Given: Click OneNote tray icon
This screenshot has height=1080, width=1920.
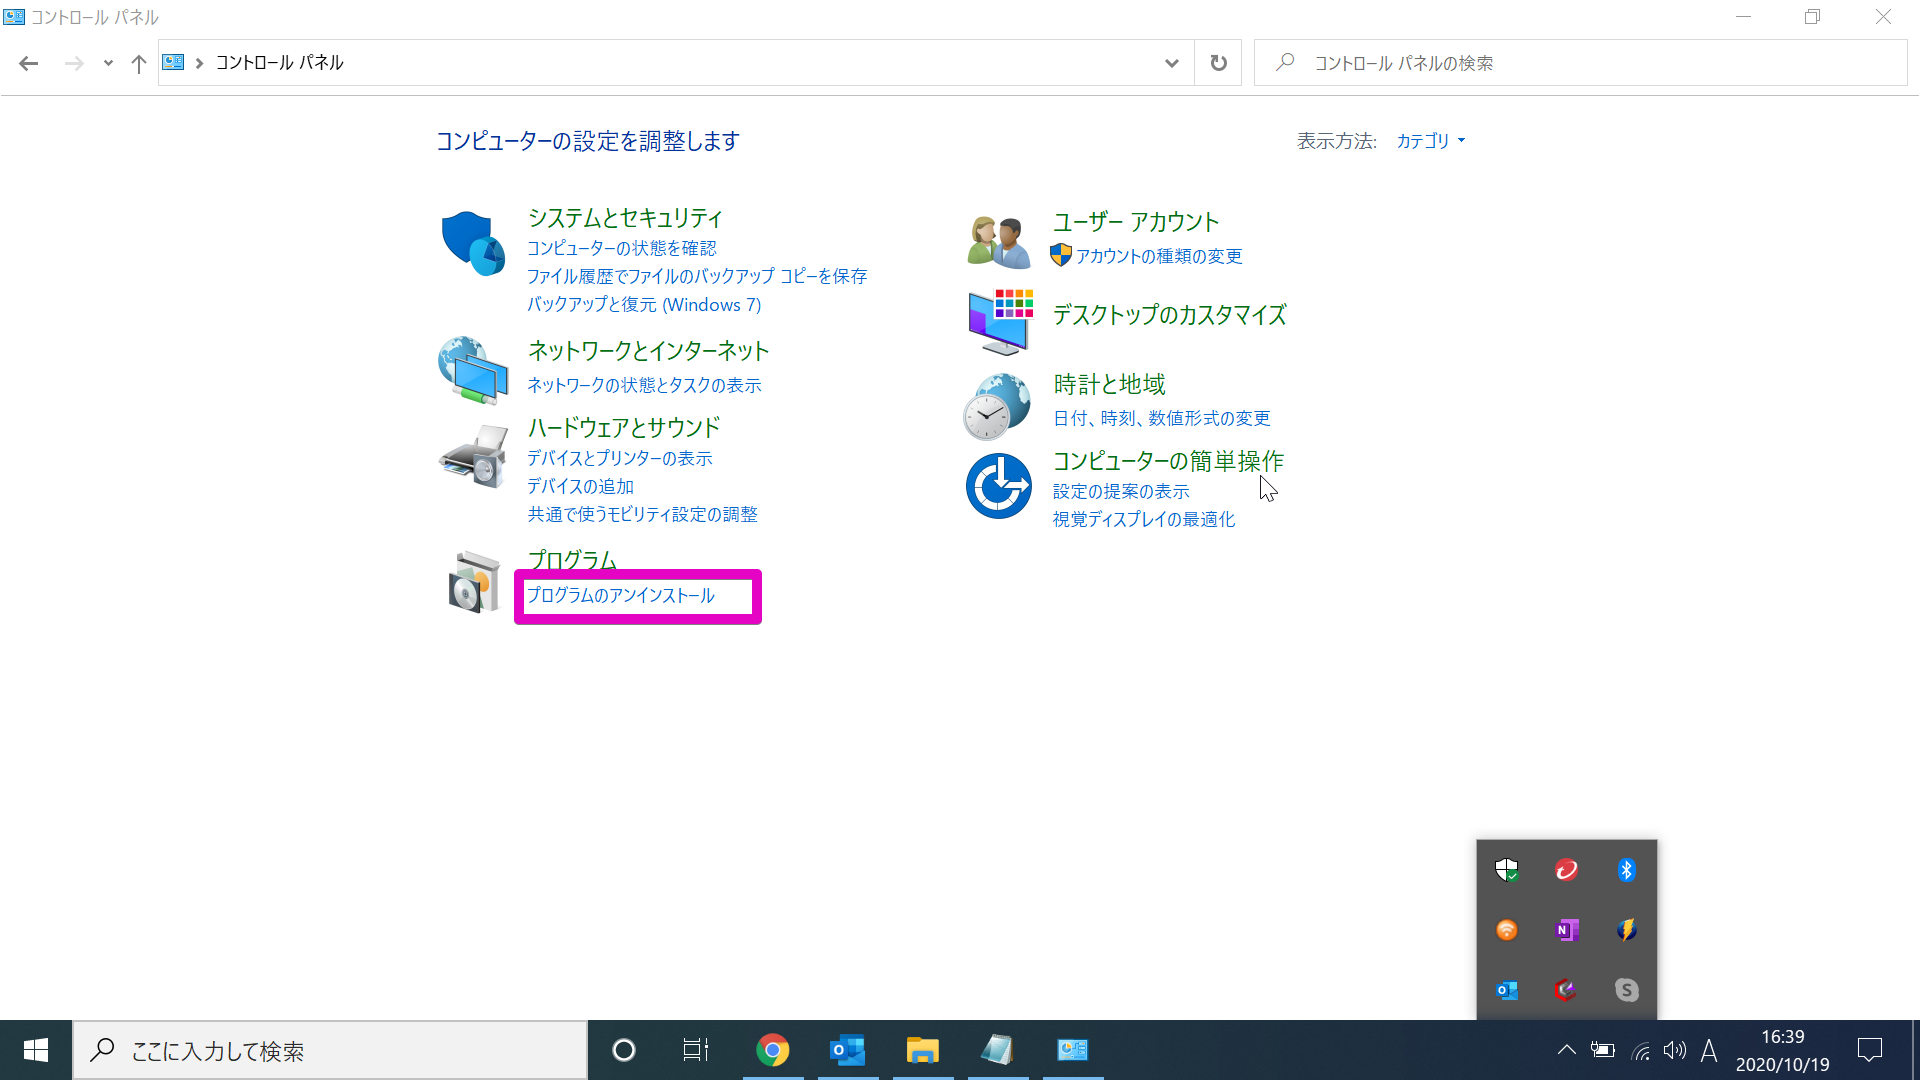Looking at the screenshot, I should (x=1566, y=930).
